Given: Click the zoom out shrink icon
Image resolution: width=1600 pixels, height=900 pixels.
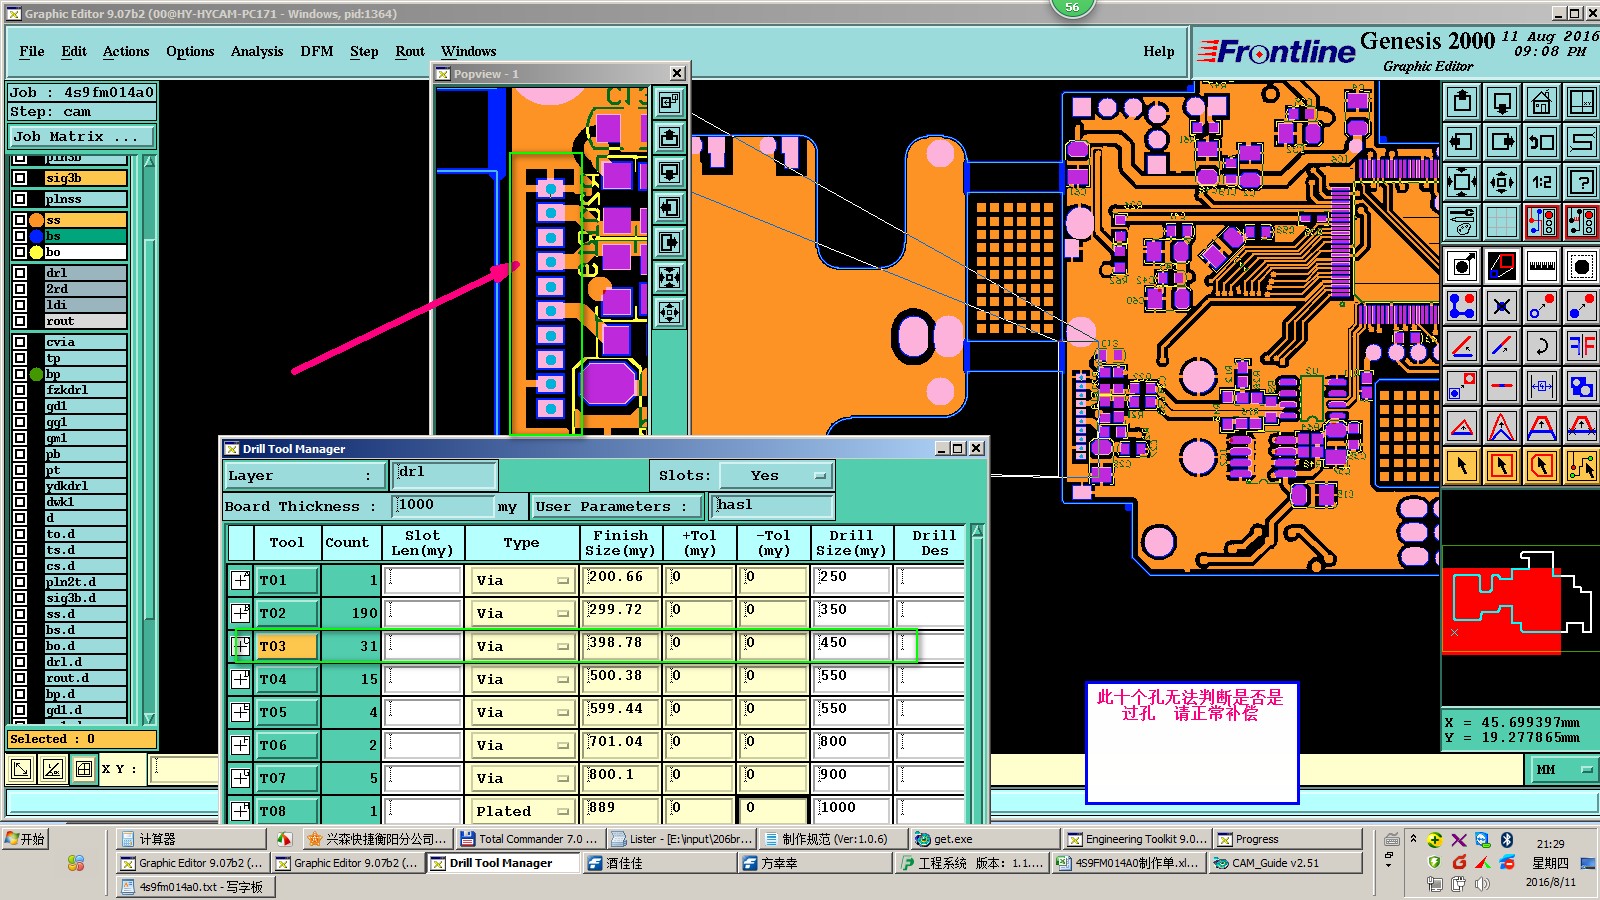Looking at the screenshot, I should 1502,182.
